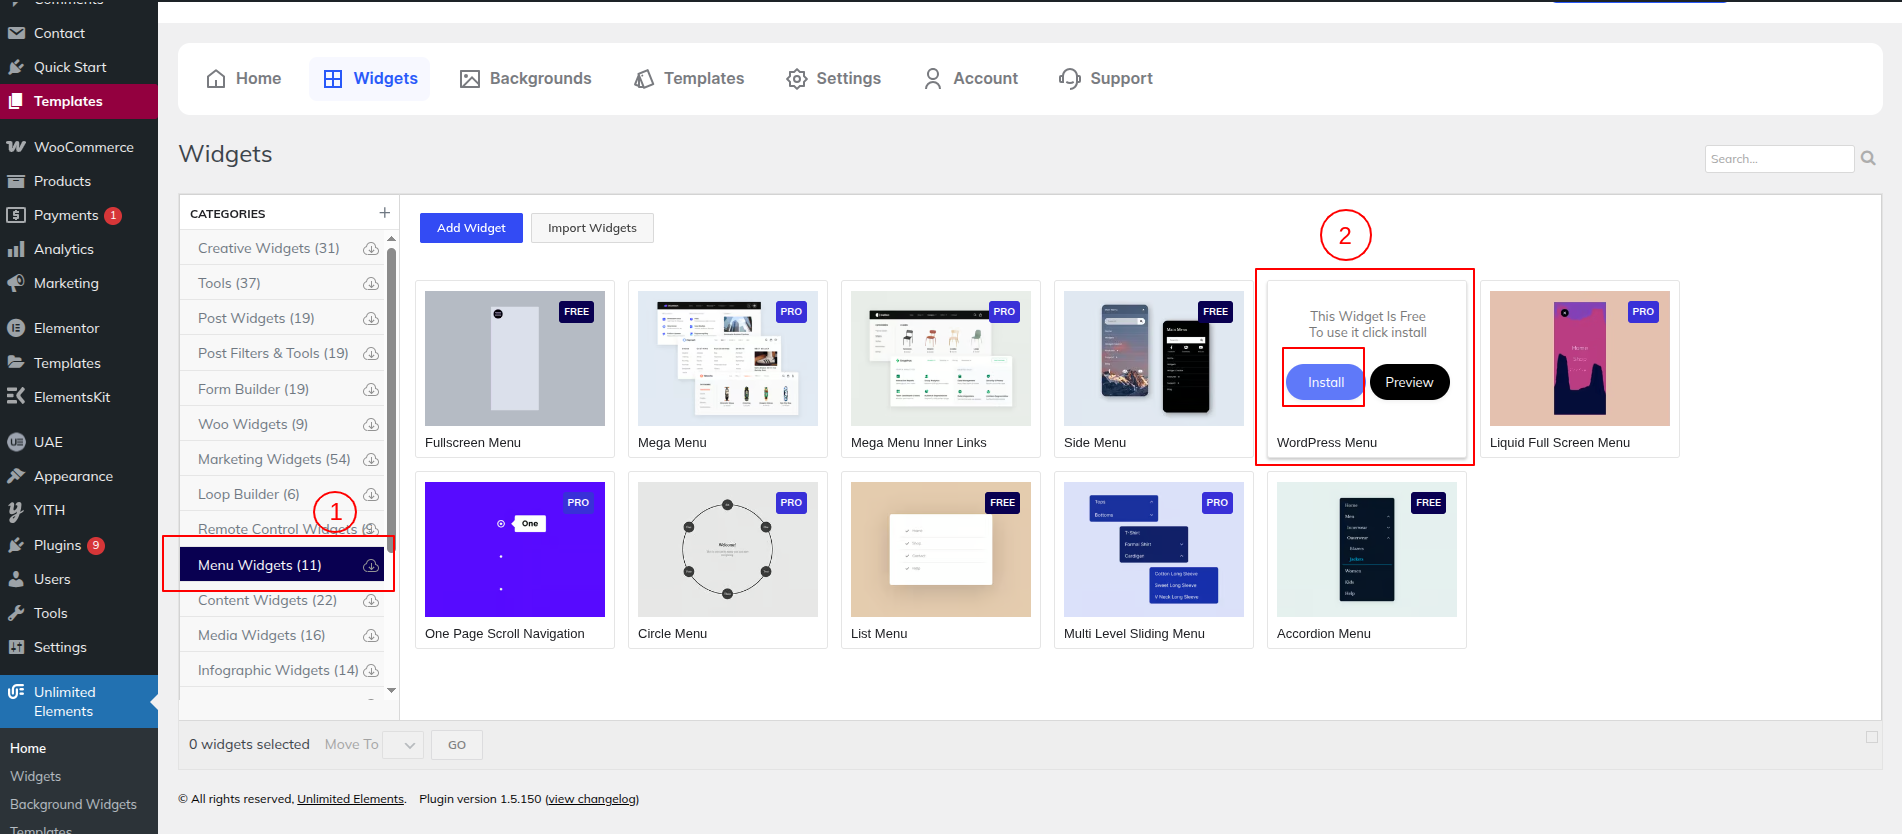Open Elementor in the admin sidebar
This screenshot has height=834, width=1902.
pyautogui.click(x=66, y=328)
